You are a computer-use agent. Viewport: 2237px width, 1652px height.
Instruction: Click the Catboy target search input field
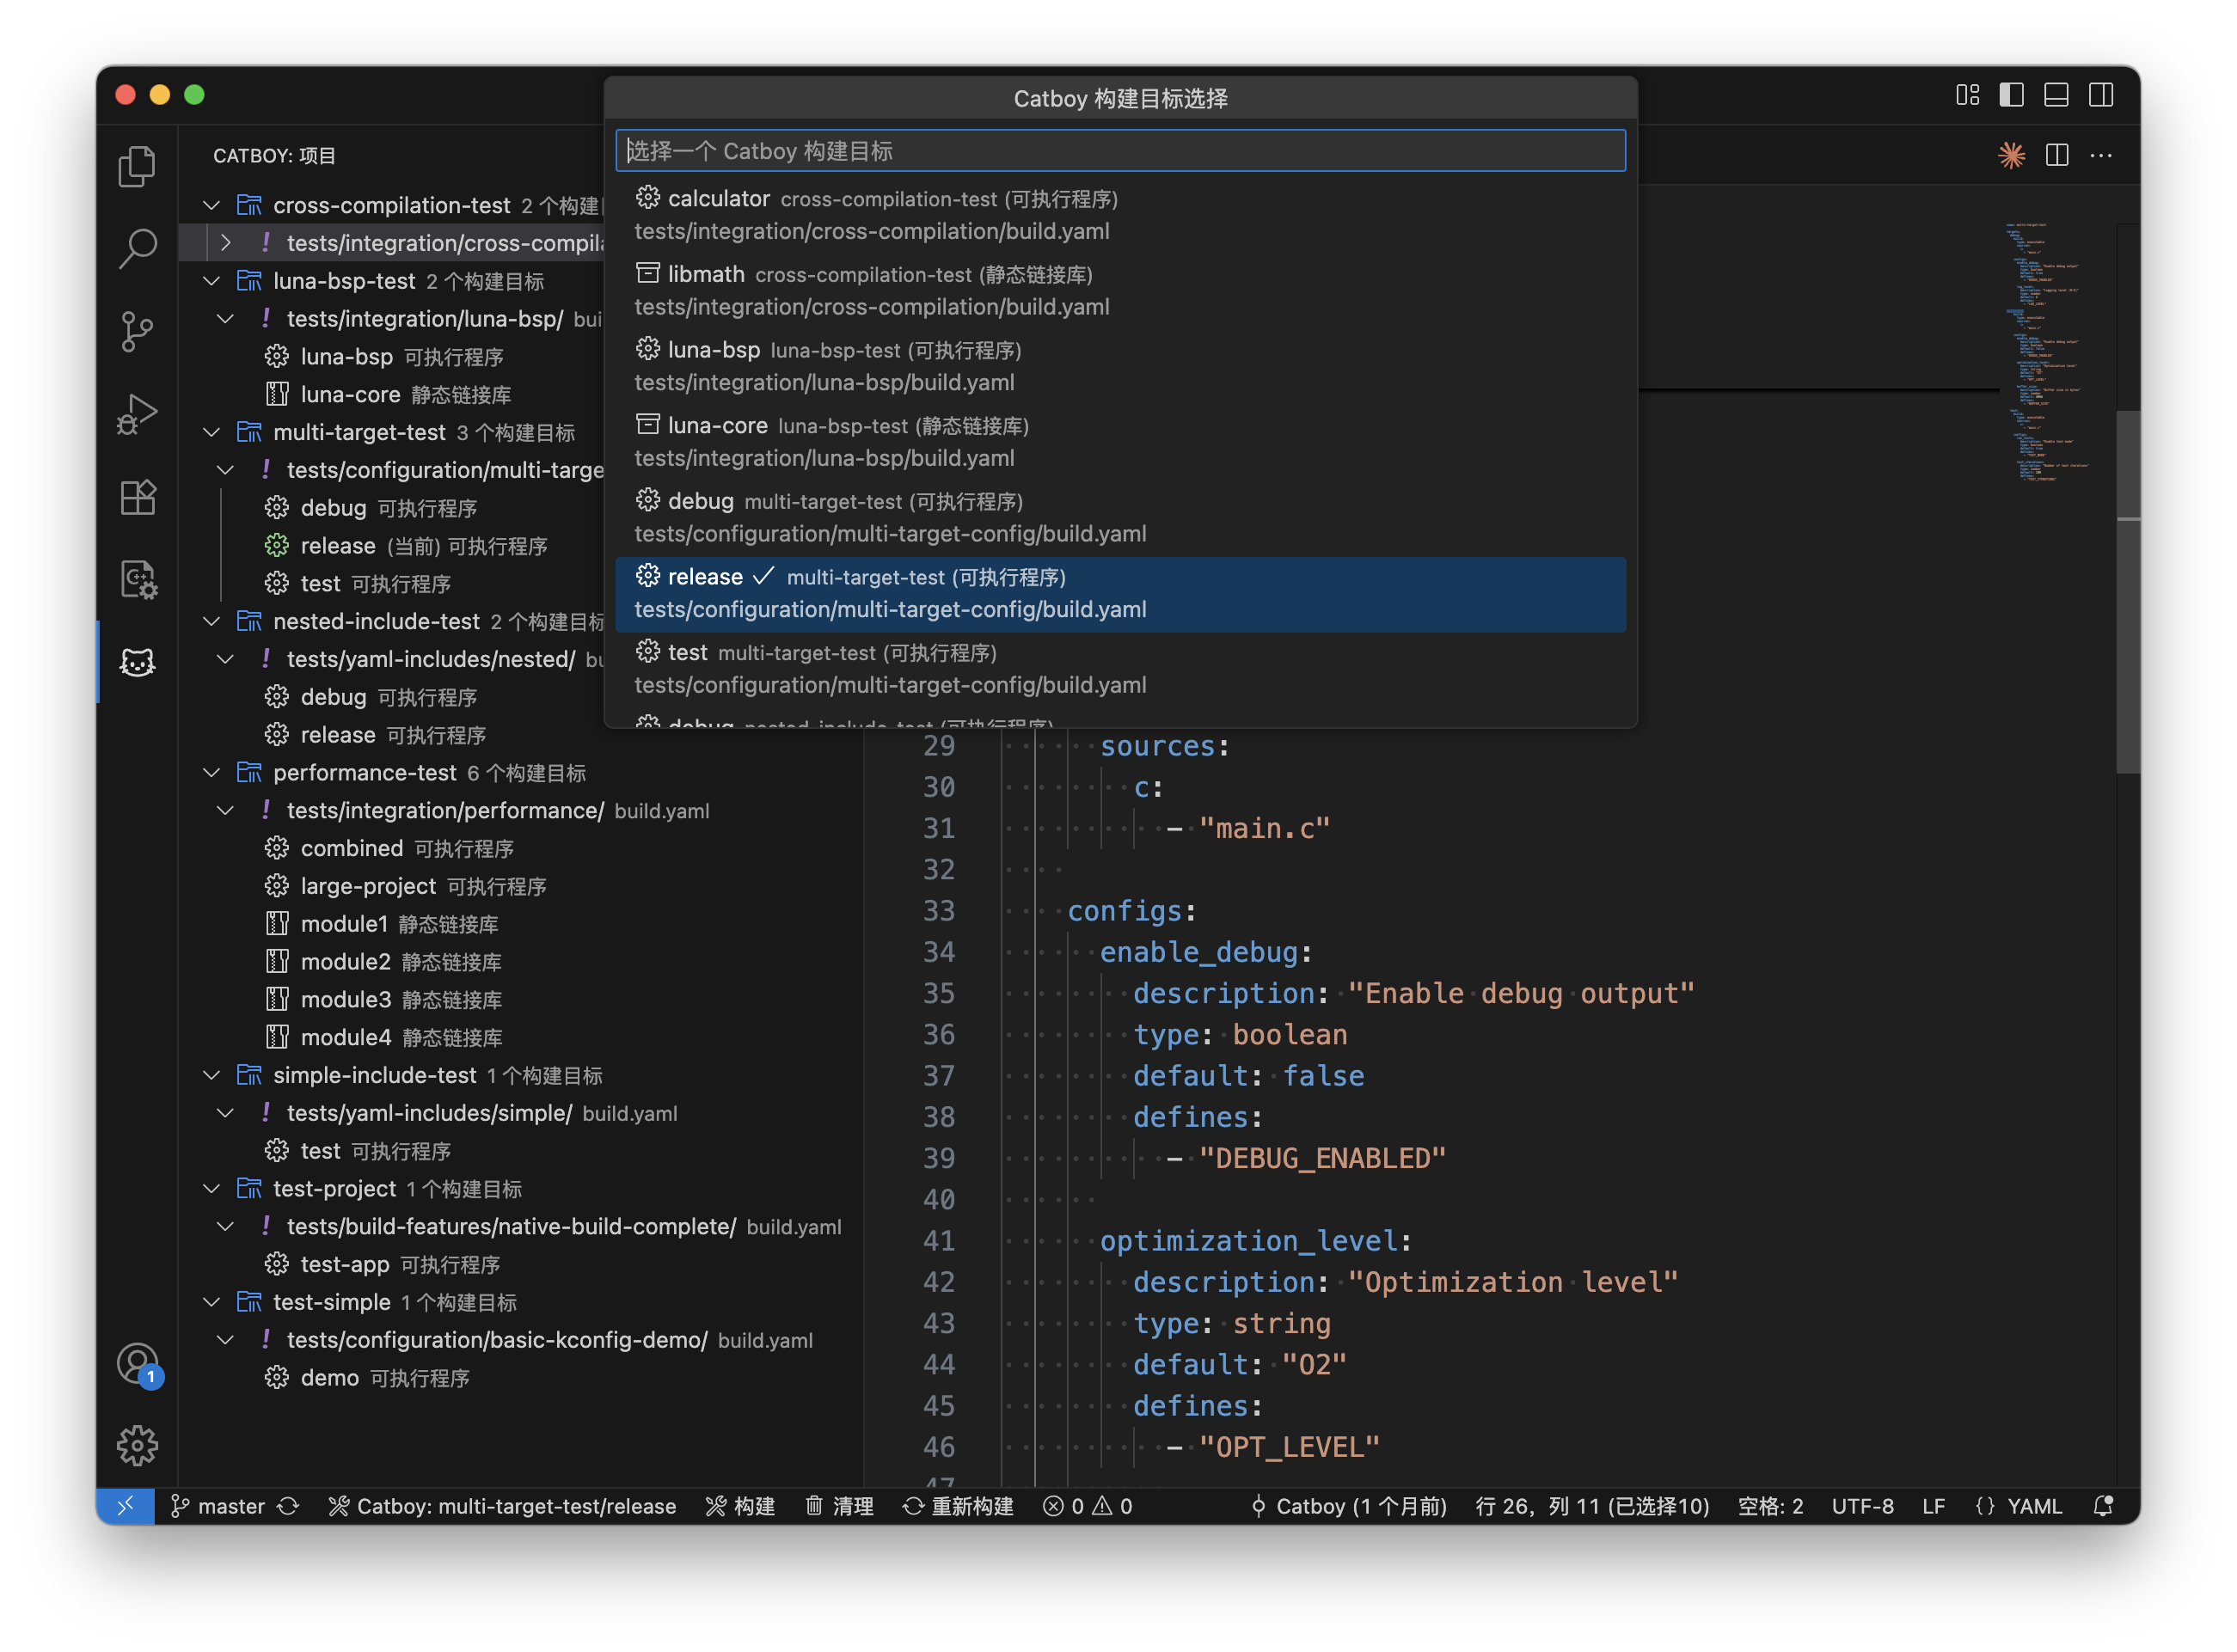(x=1120, y=151)
